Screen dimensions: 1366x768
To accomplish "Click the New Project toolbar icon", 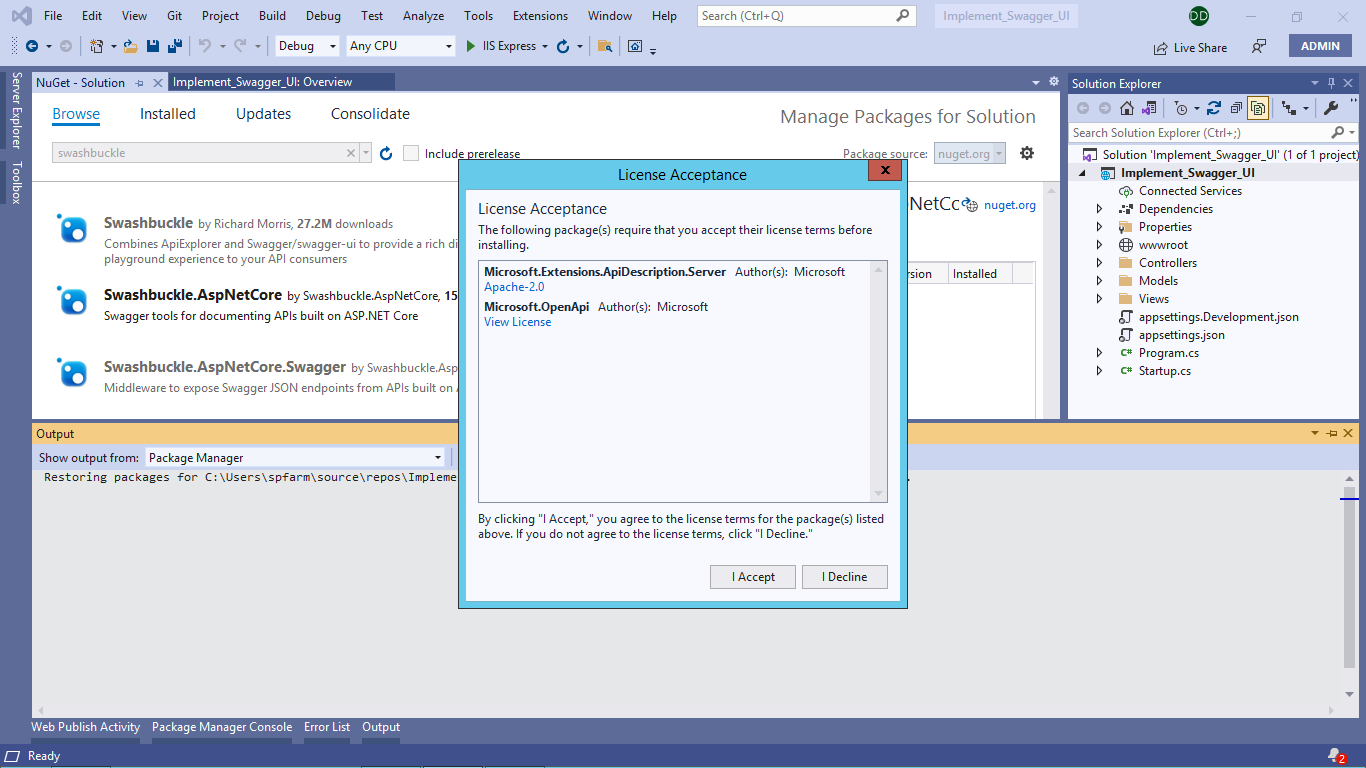I will pyautogui.click(x=96, y=46).
